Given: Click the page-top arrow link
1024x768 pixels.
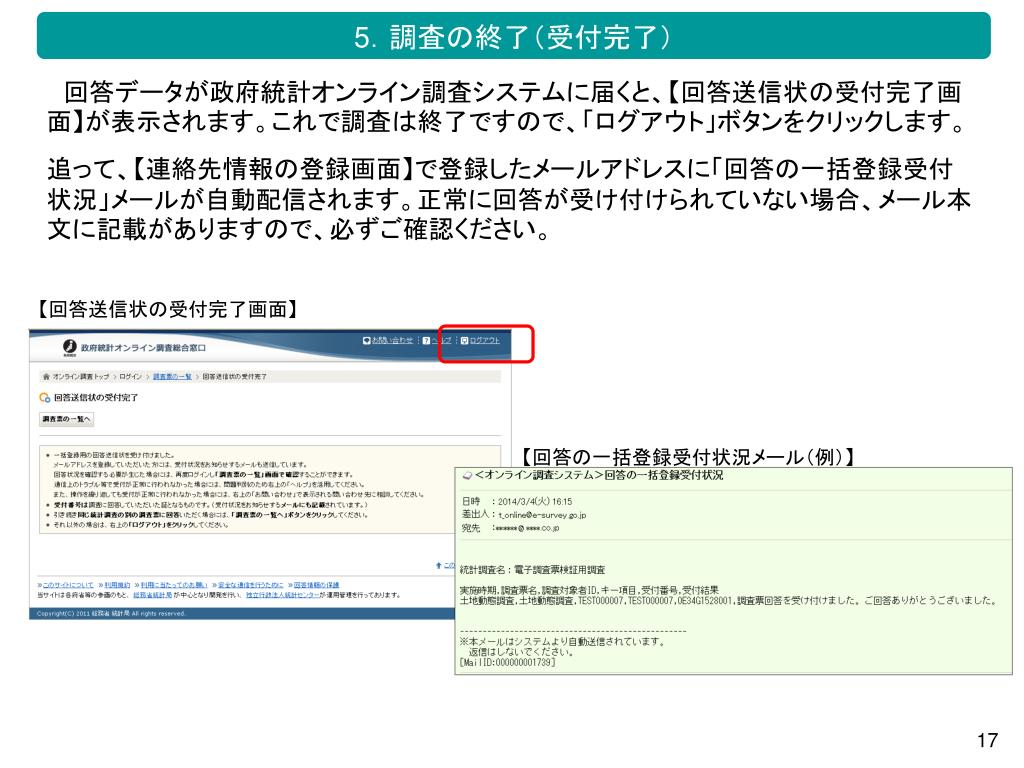Looking at the screenshot, I should tap(445, 566).
